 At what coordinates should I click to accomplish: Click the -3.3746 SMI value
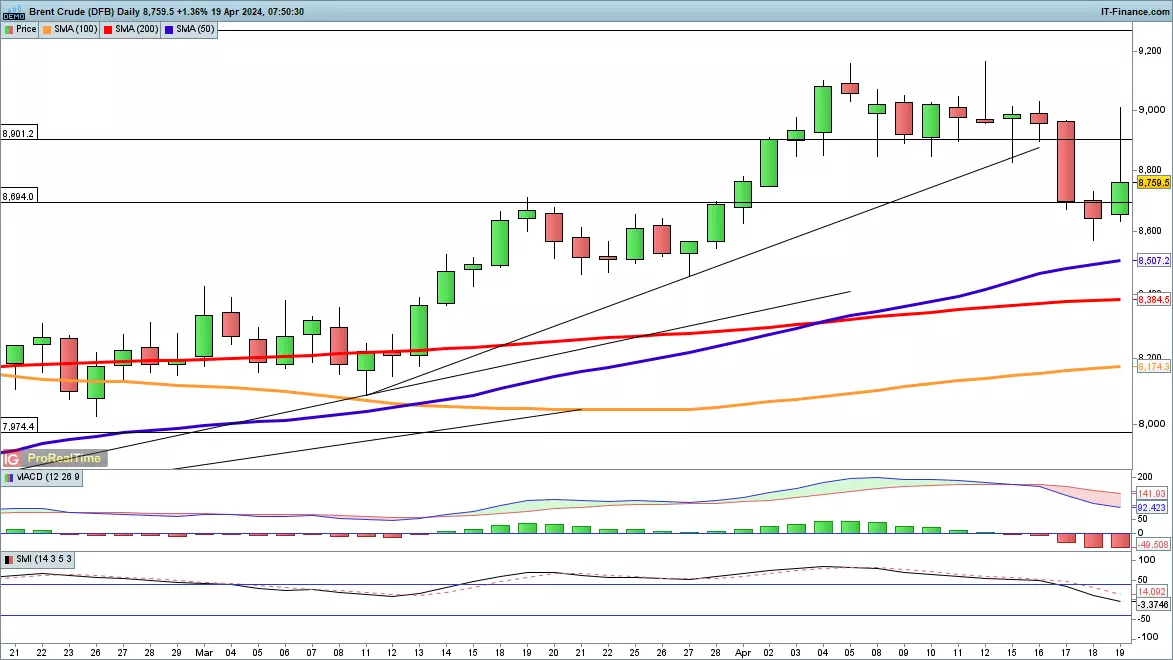click(1153, 605)
